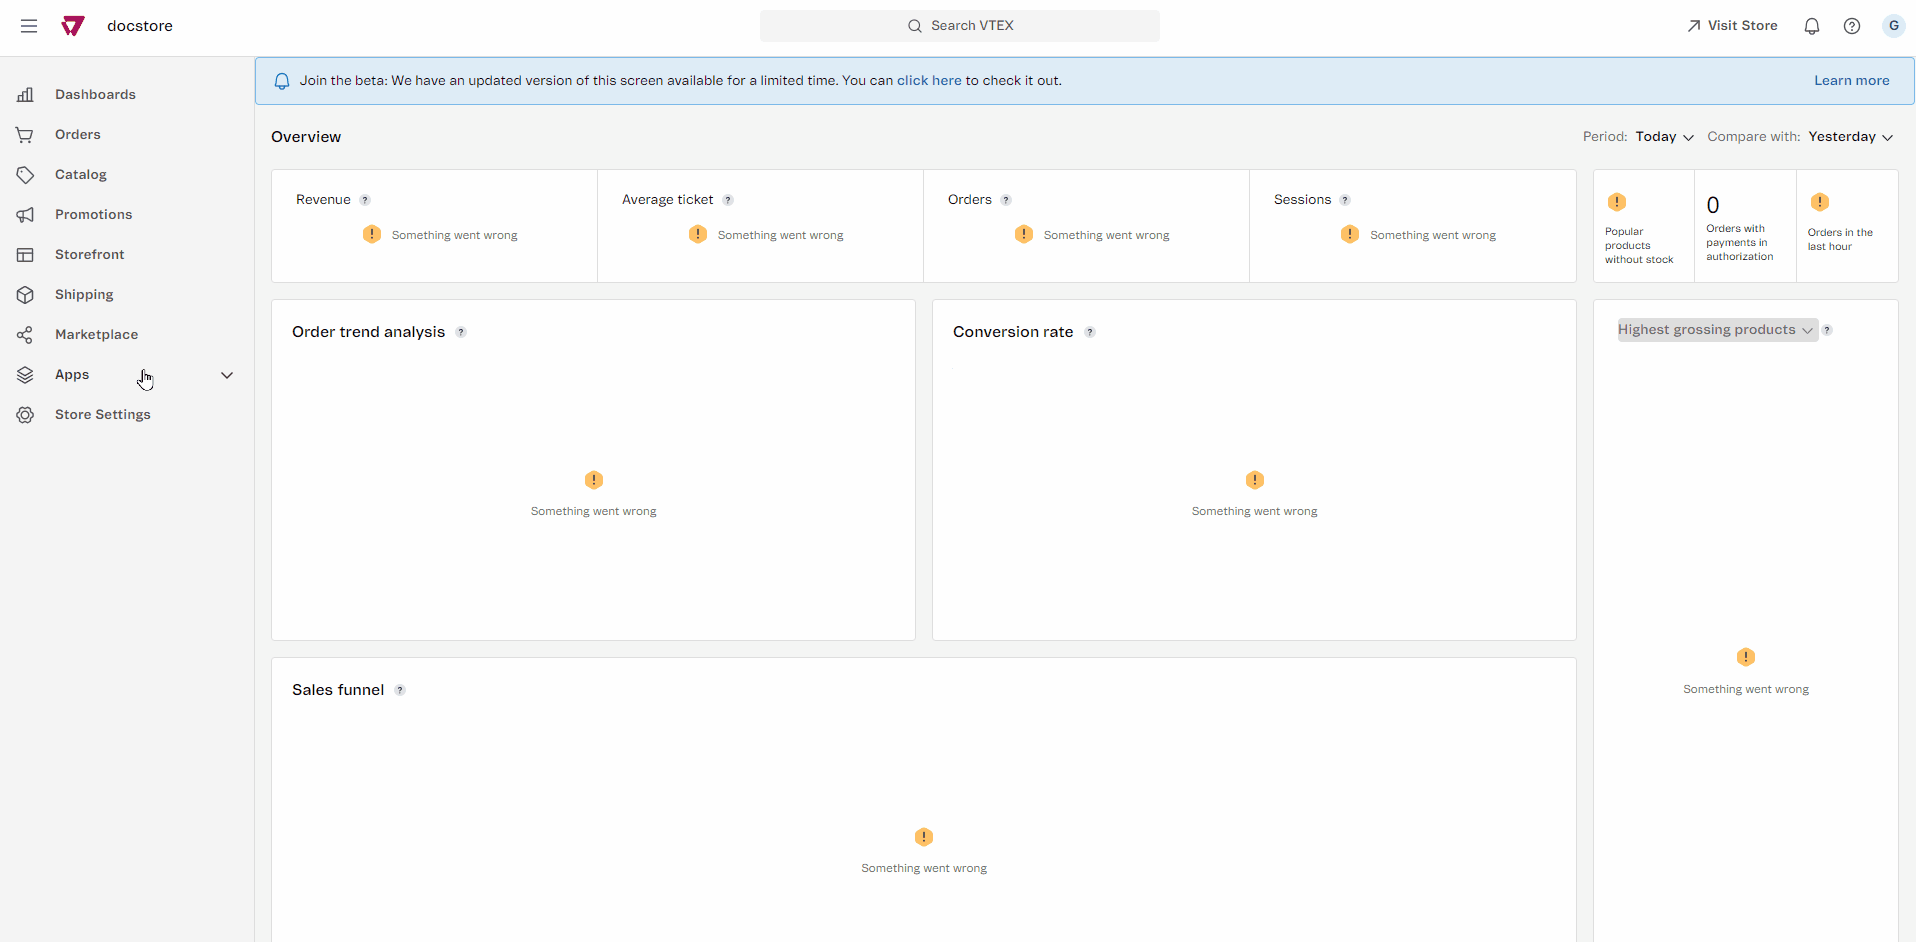Screen dimensions: 1916x942
Task: Go to Catalog in the sidebar
Action: click(x=81, y=175)
